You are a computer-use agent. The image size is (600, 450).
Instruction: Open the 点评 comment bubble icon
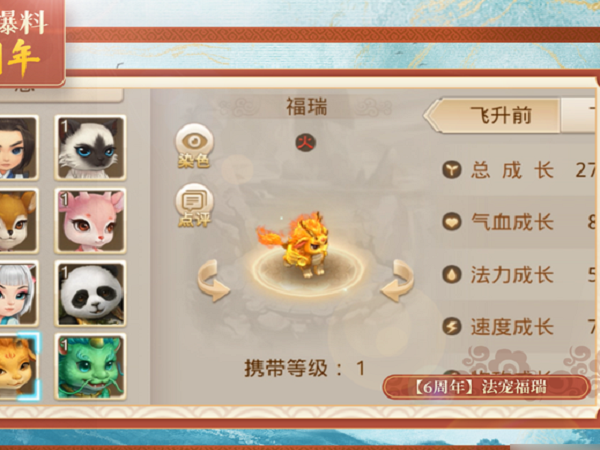click(194, 205)
